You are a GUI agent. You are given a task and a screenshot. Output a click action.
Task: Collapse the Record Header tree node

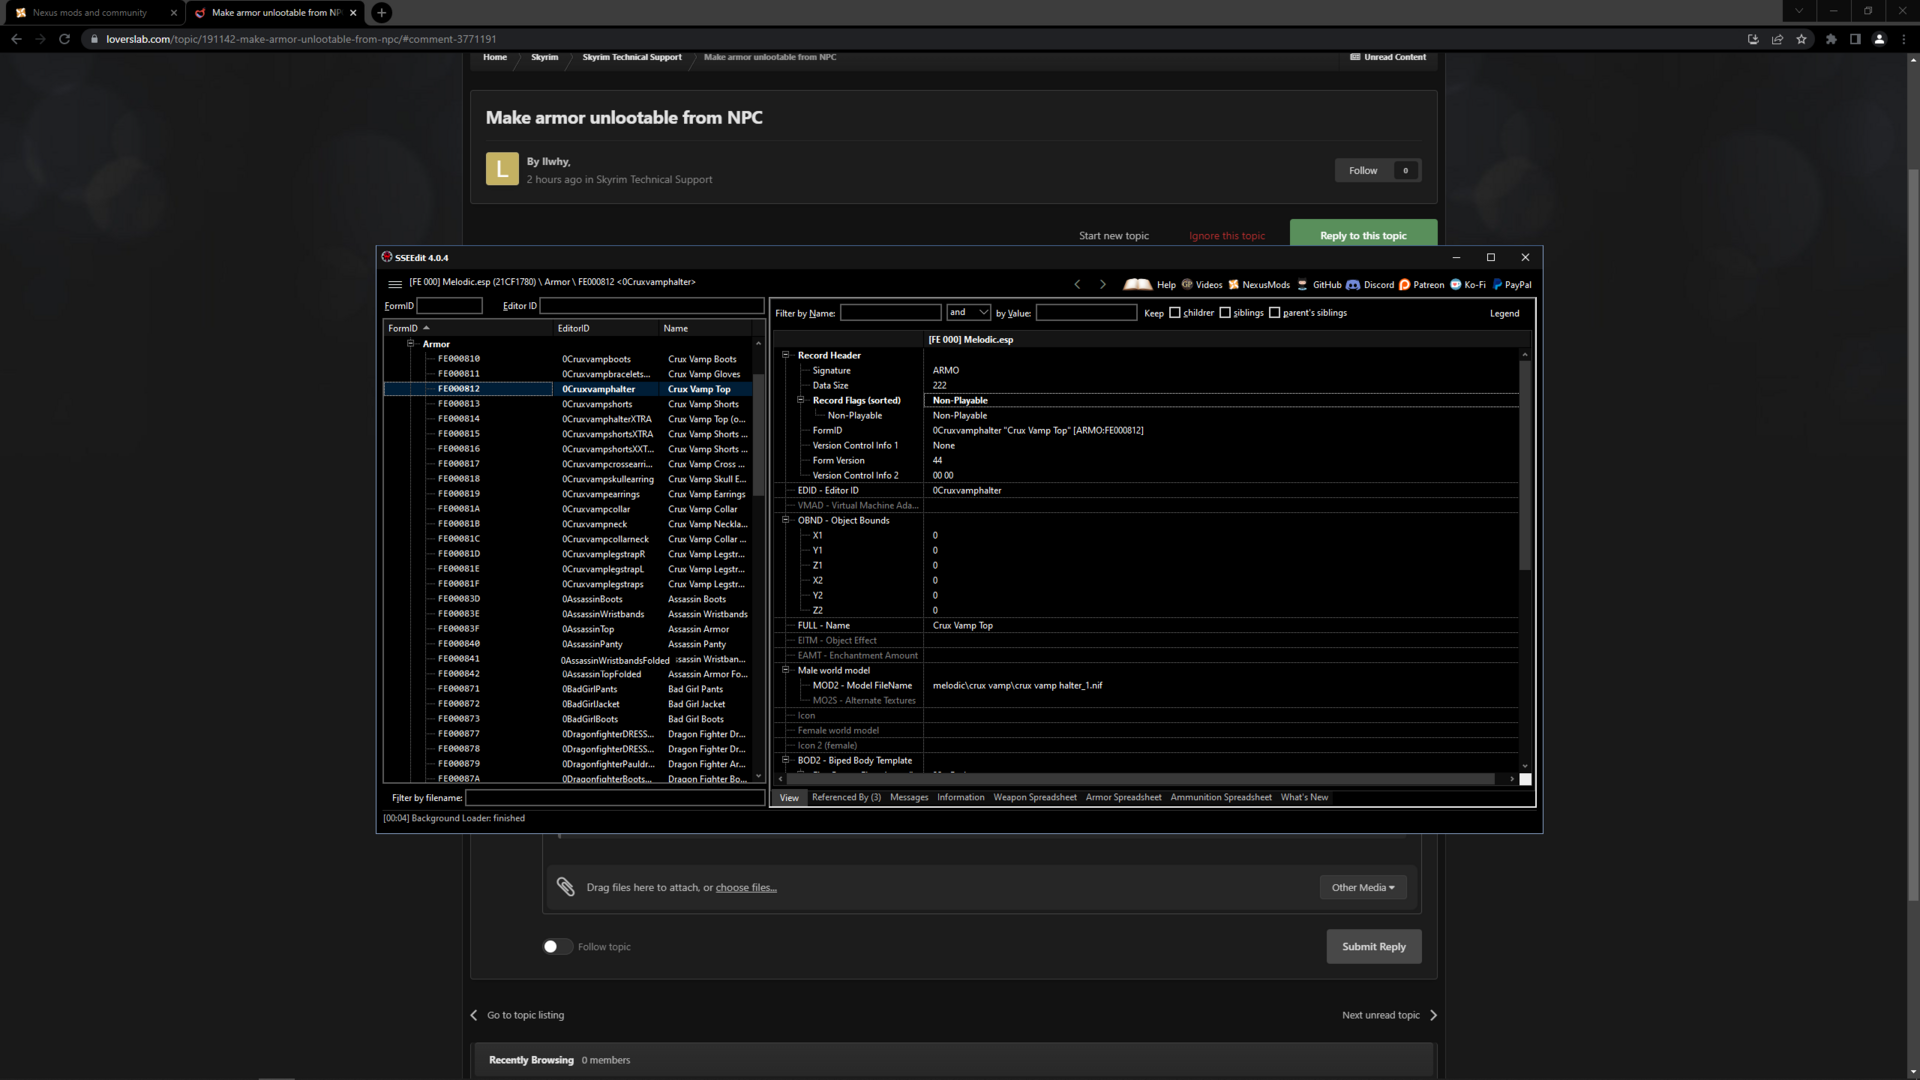(x=786, y=355)
